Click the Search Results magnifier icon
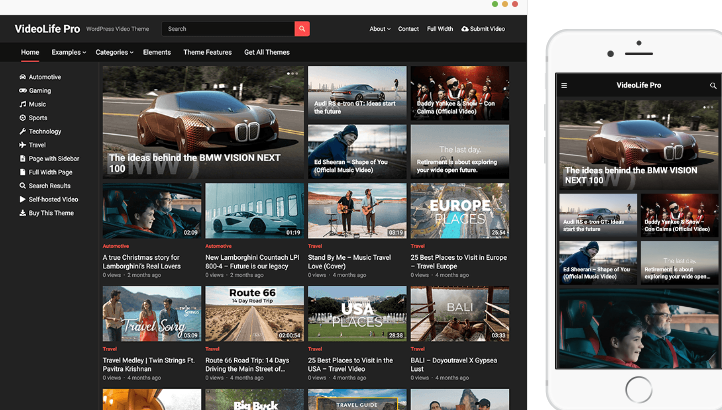The image size is (722, 410). pos(23,186)
